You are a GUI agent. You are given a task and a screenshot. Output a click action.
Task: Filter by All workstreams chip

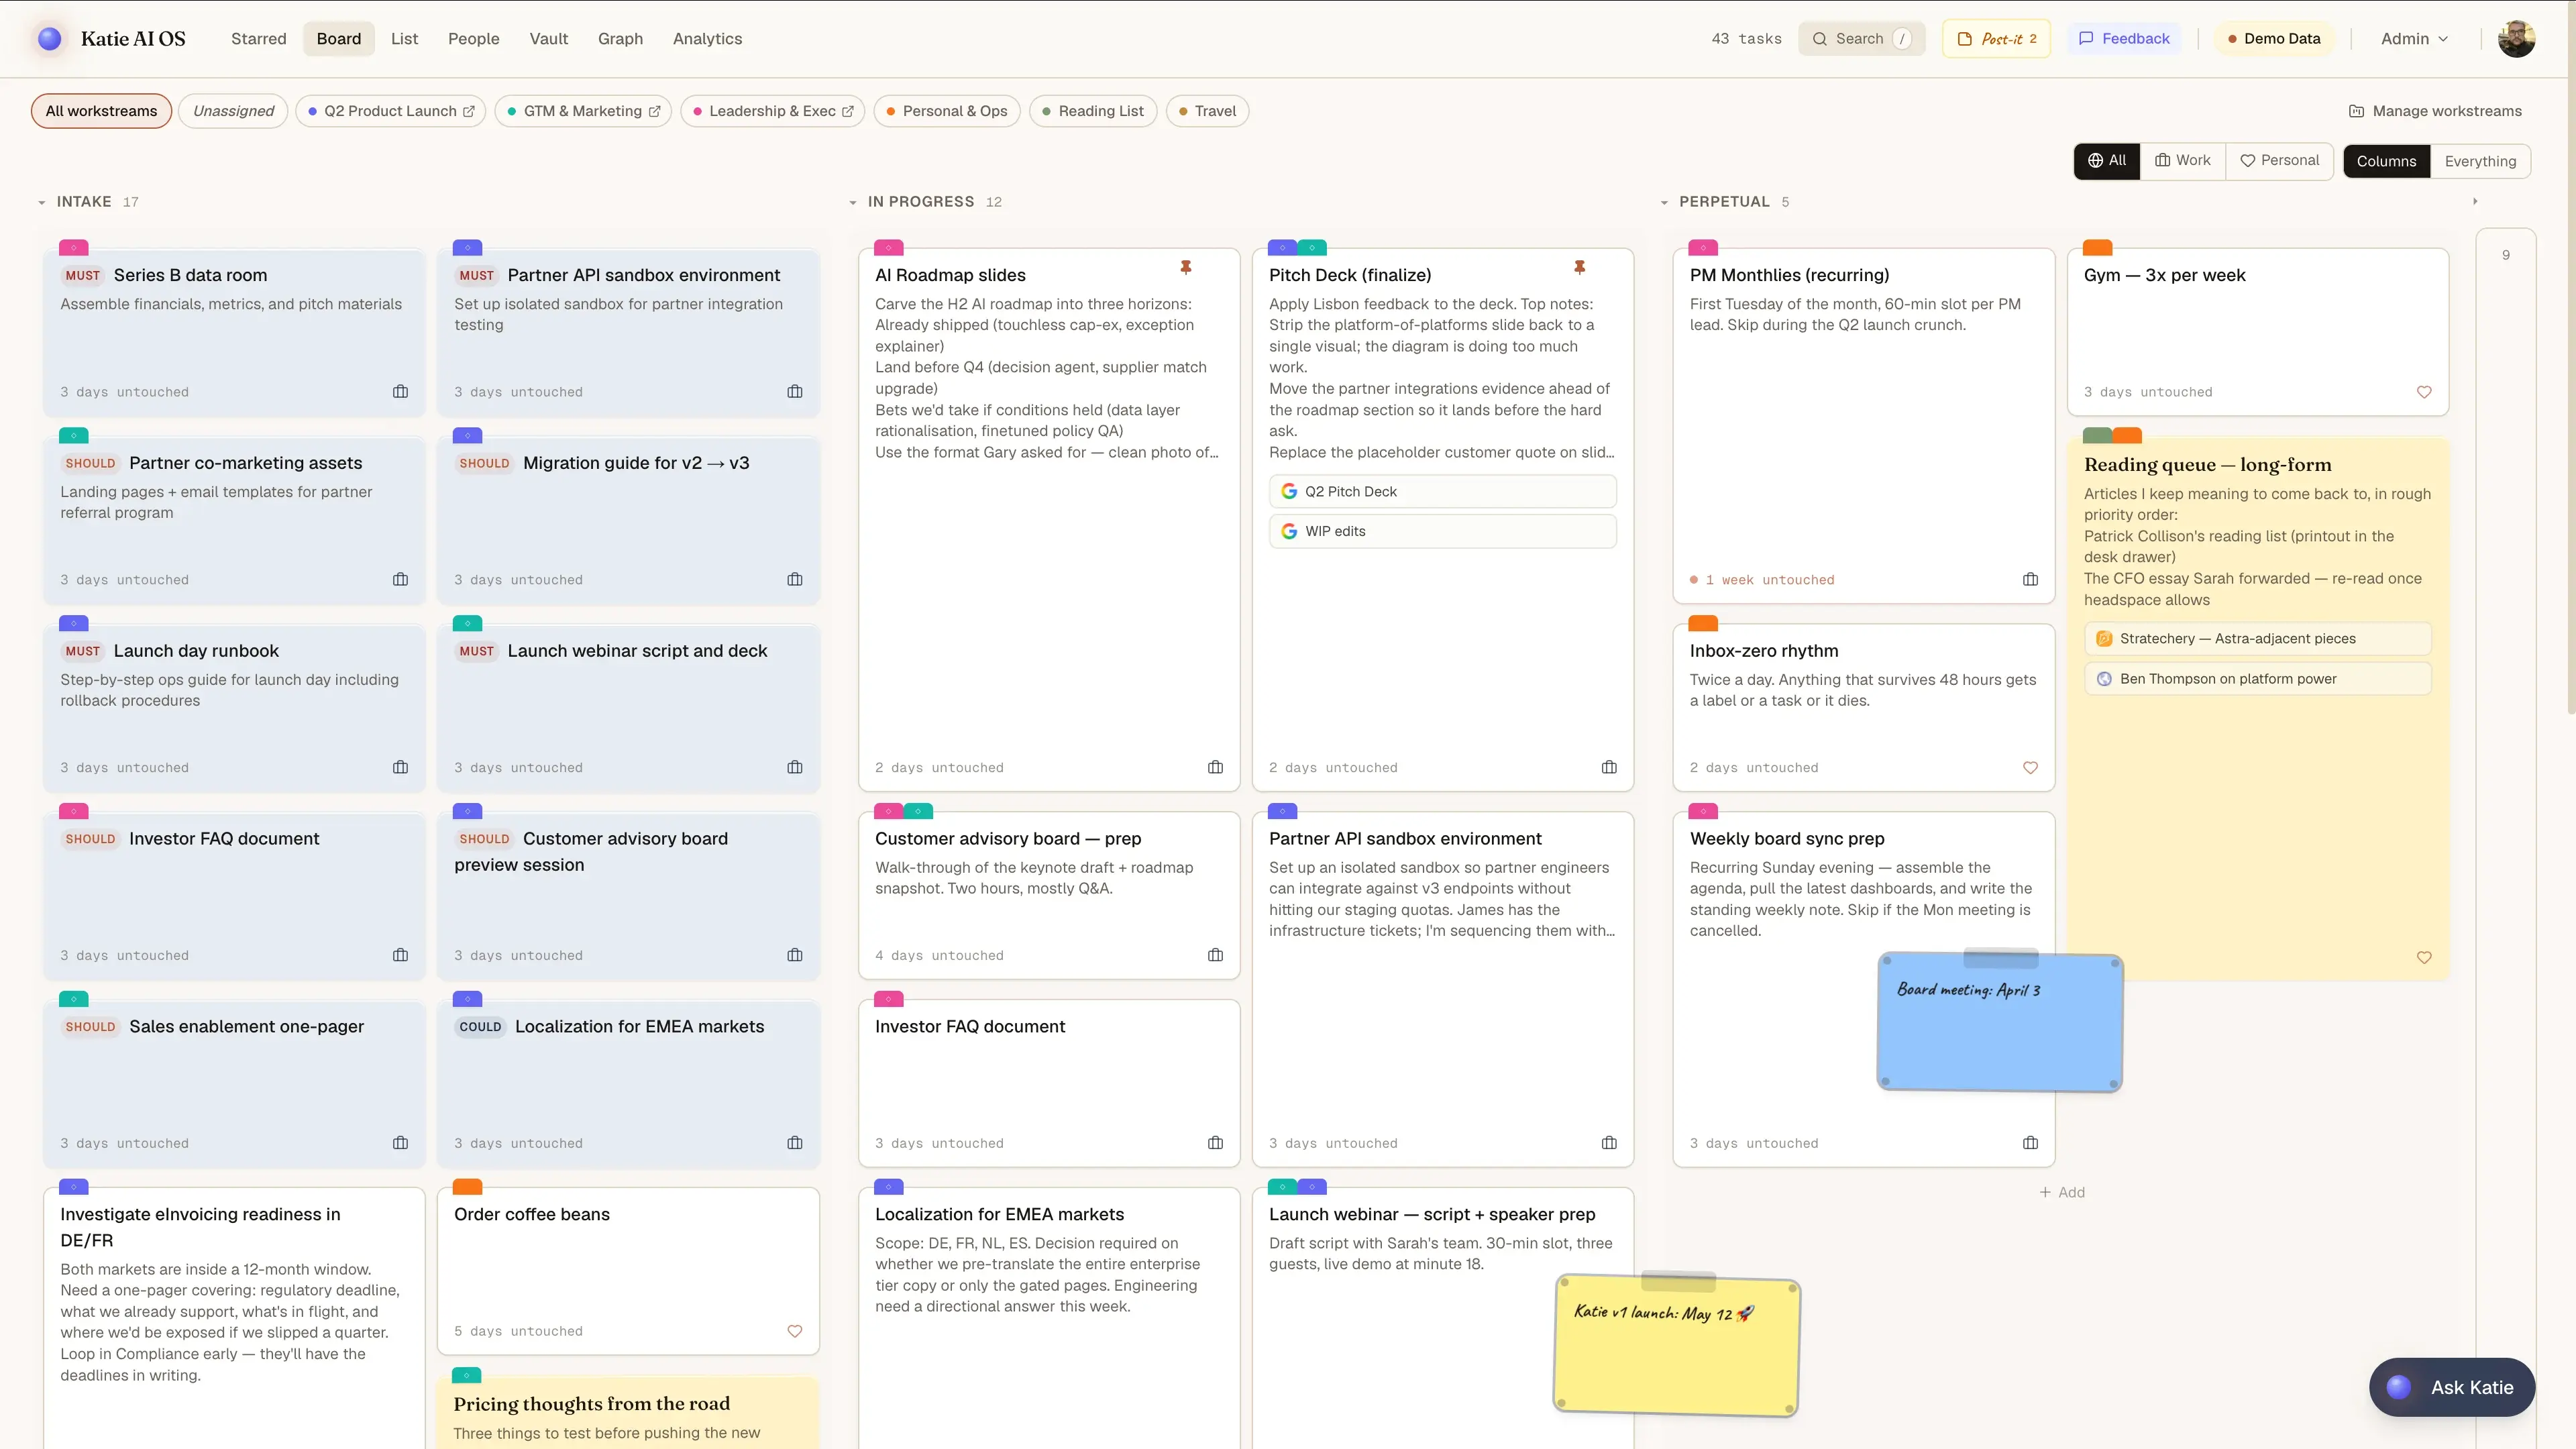101,111
